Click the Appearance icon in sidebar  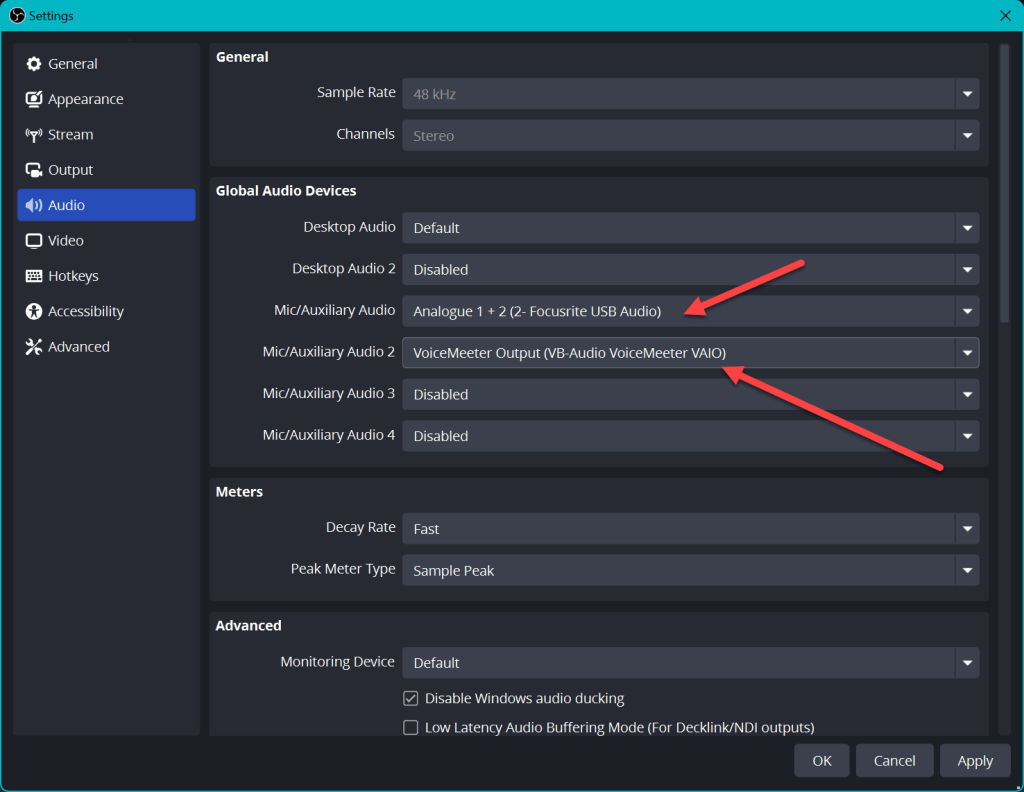33,99
